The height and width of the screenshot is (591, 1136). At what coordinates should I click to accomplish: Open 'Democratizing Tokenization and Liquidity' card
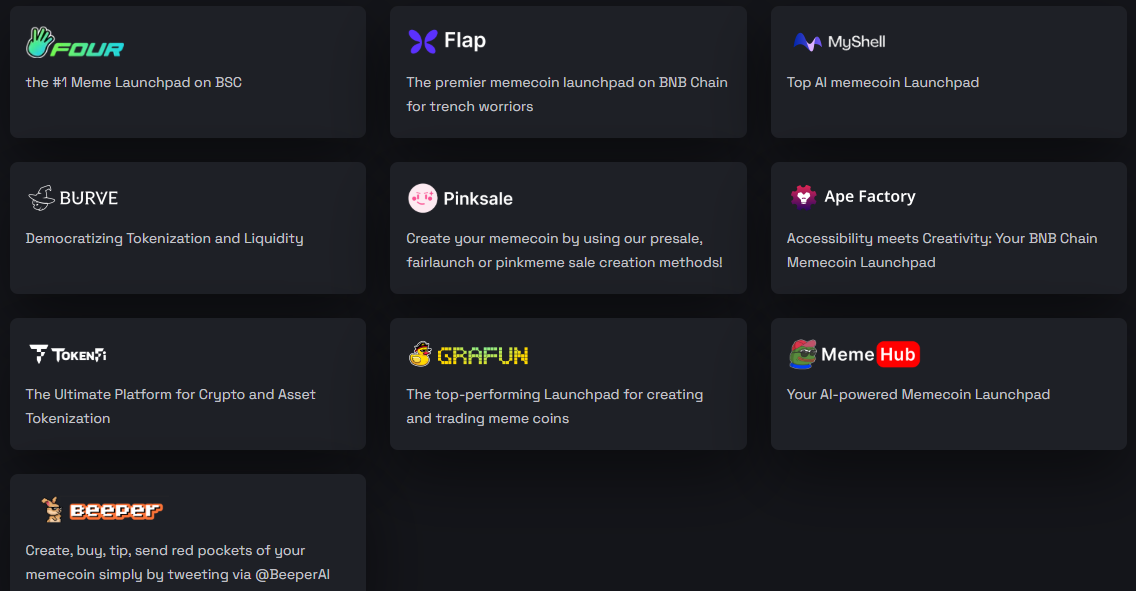[164, 238]
